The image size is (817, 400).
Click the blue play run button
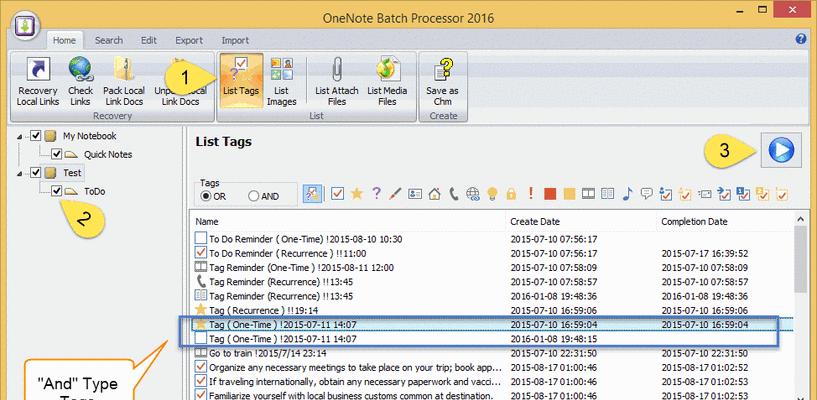click(x=781, y=150)
